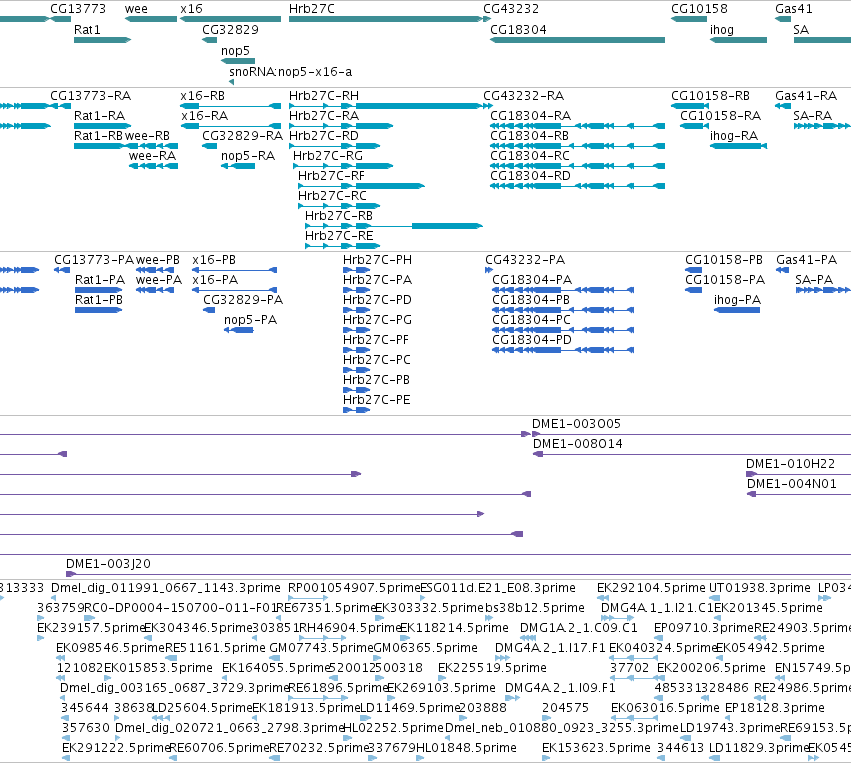Click EST HL02252.5prime

tap(393, 728)
